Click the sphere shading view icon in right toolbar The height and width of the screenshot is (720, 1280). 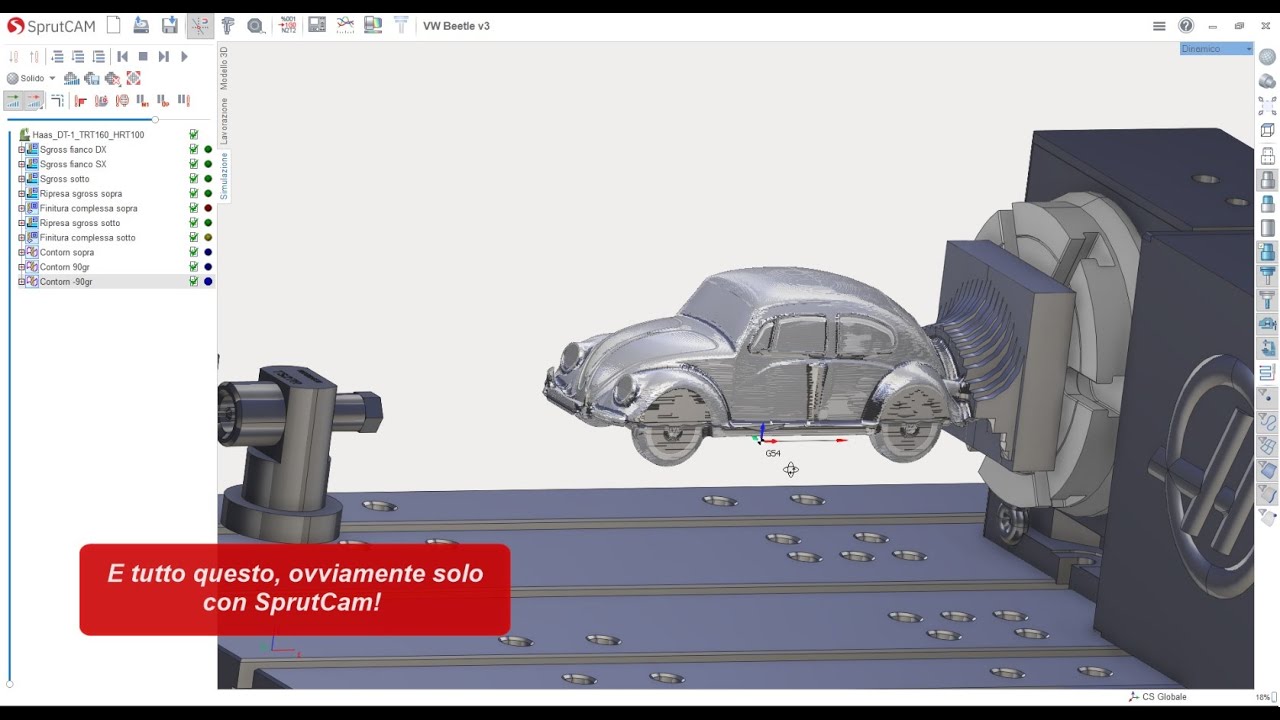coord(1267,57)
